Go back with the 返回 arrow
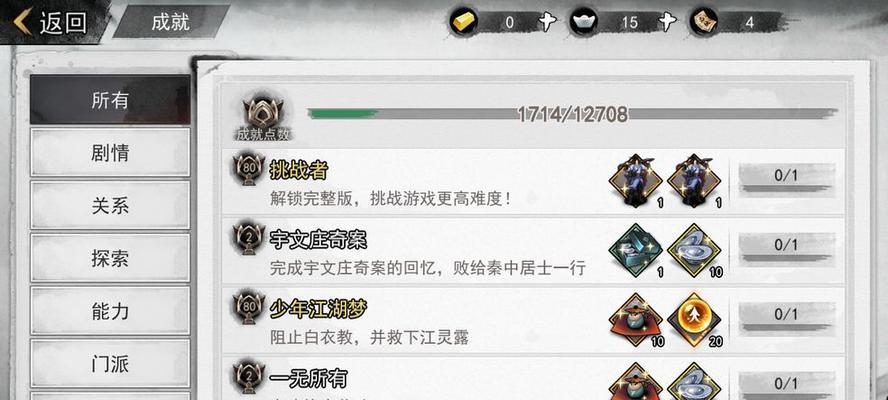The image size is (888, 400). (x=50, y=22)
